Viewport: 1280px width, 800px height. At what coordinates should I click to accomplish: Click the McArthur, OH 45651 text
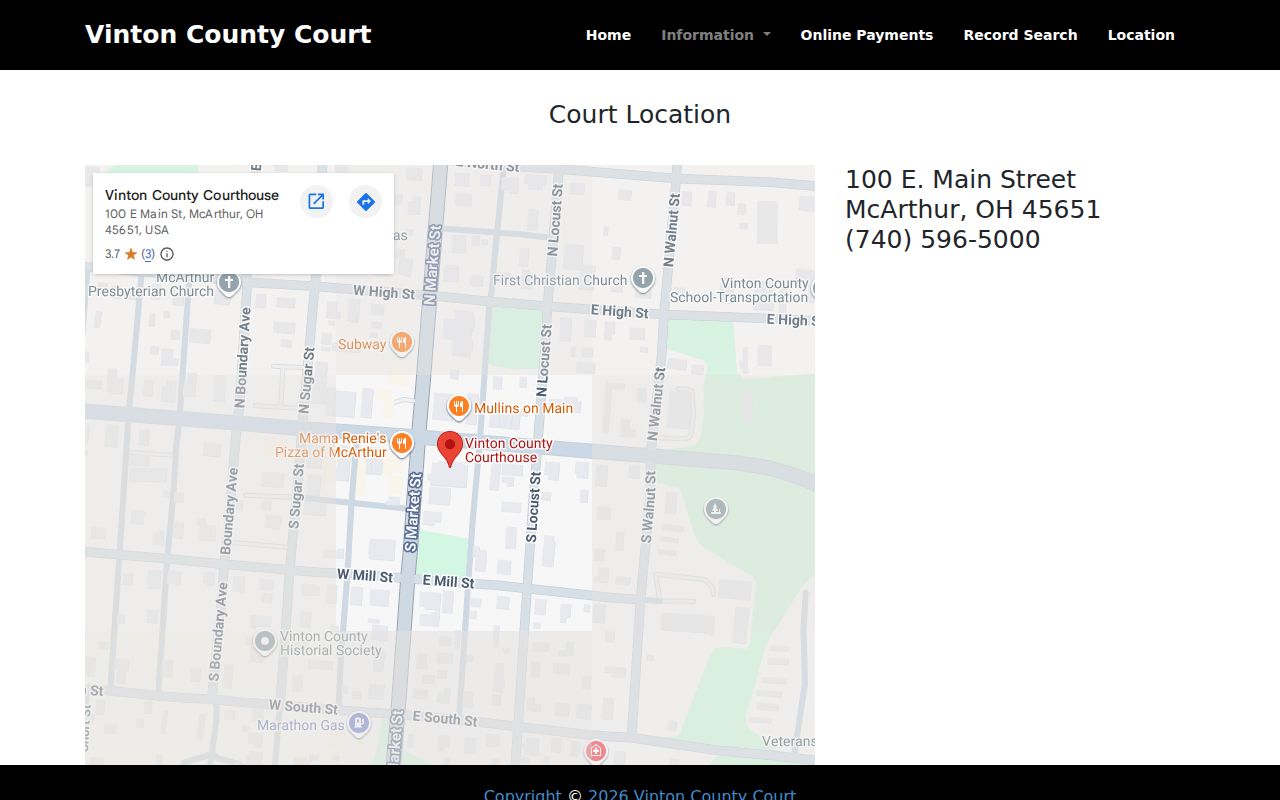coord(973,209)
